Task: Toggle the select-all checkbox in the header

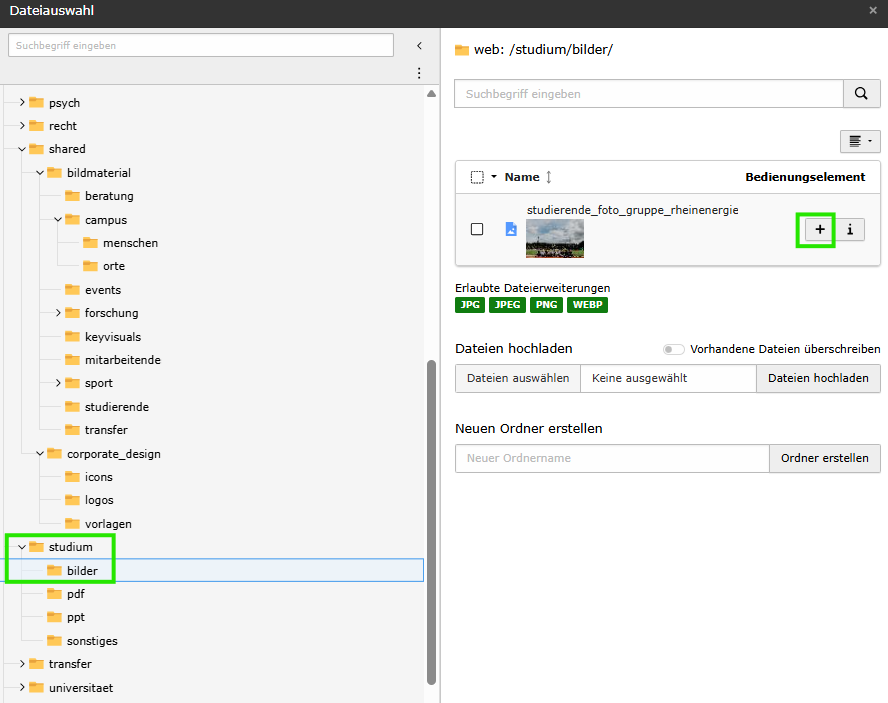Action: click(477, 177)
